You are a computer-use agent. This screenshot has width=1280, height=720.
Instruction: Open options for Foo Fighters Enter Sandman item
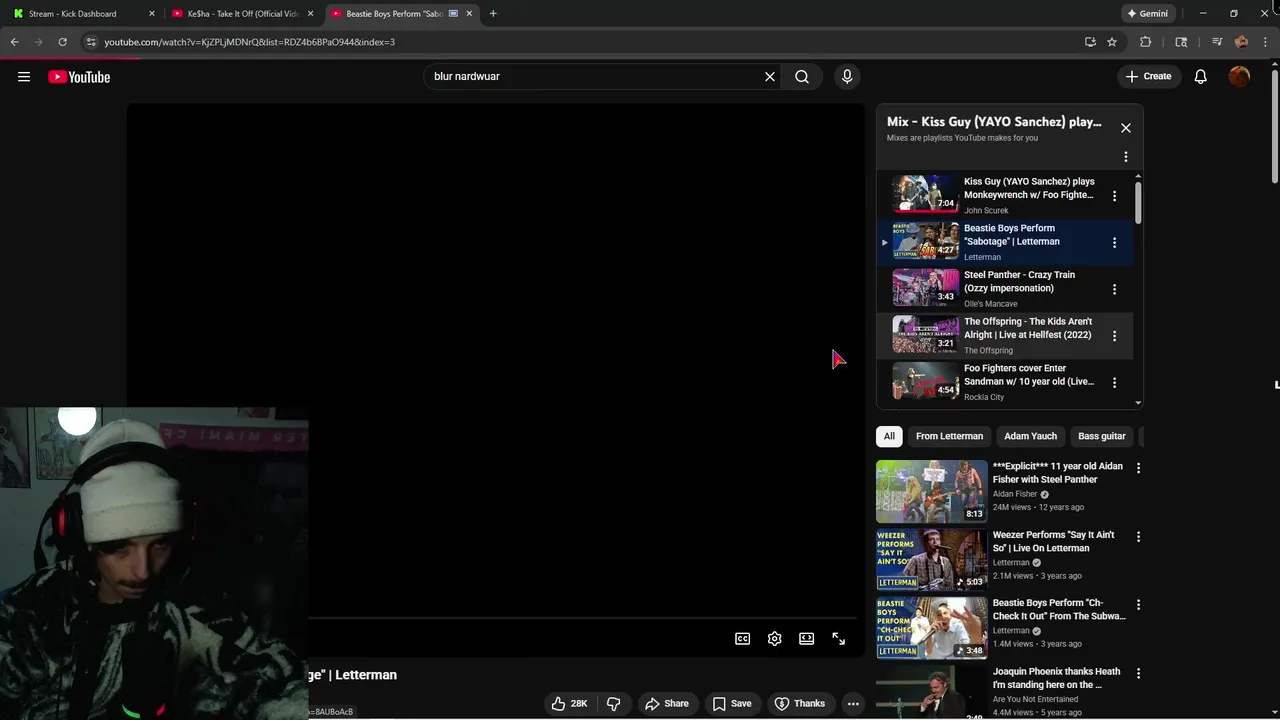[1114, 383]
